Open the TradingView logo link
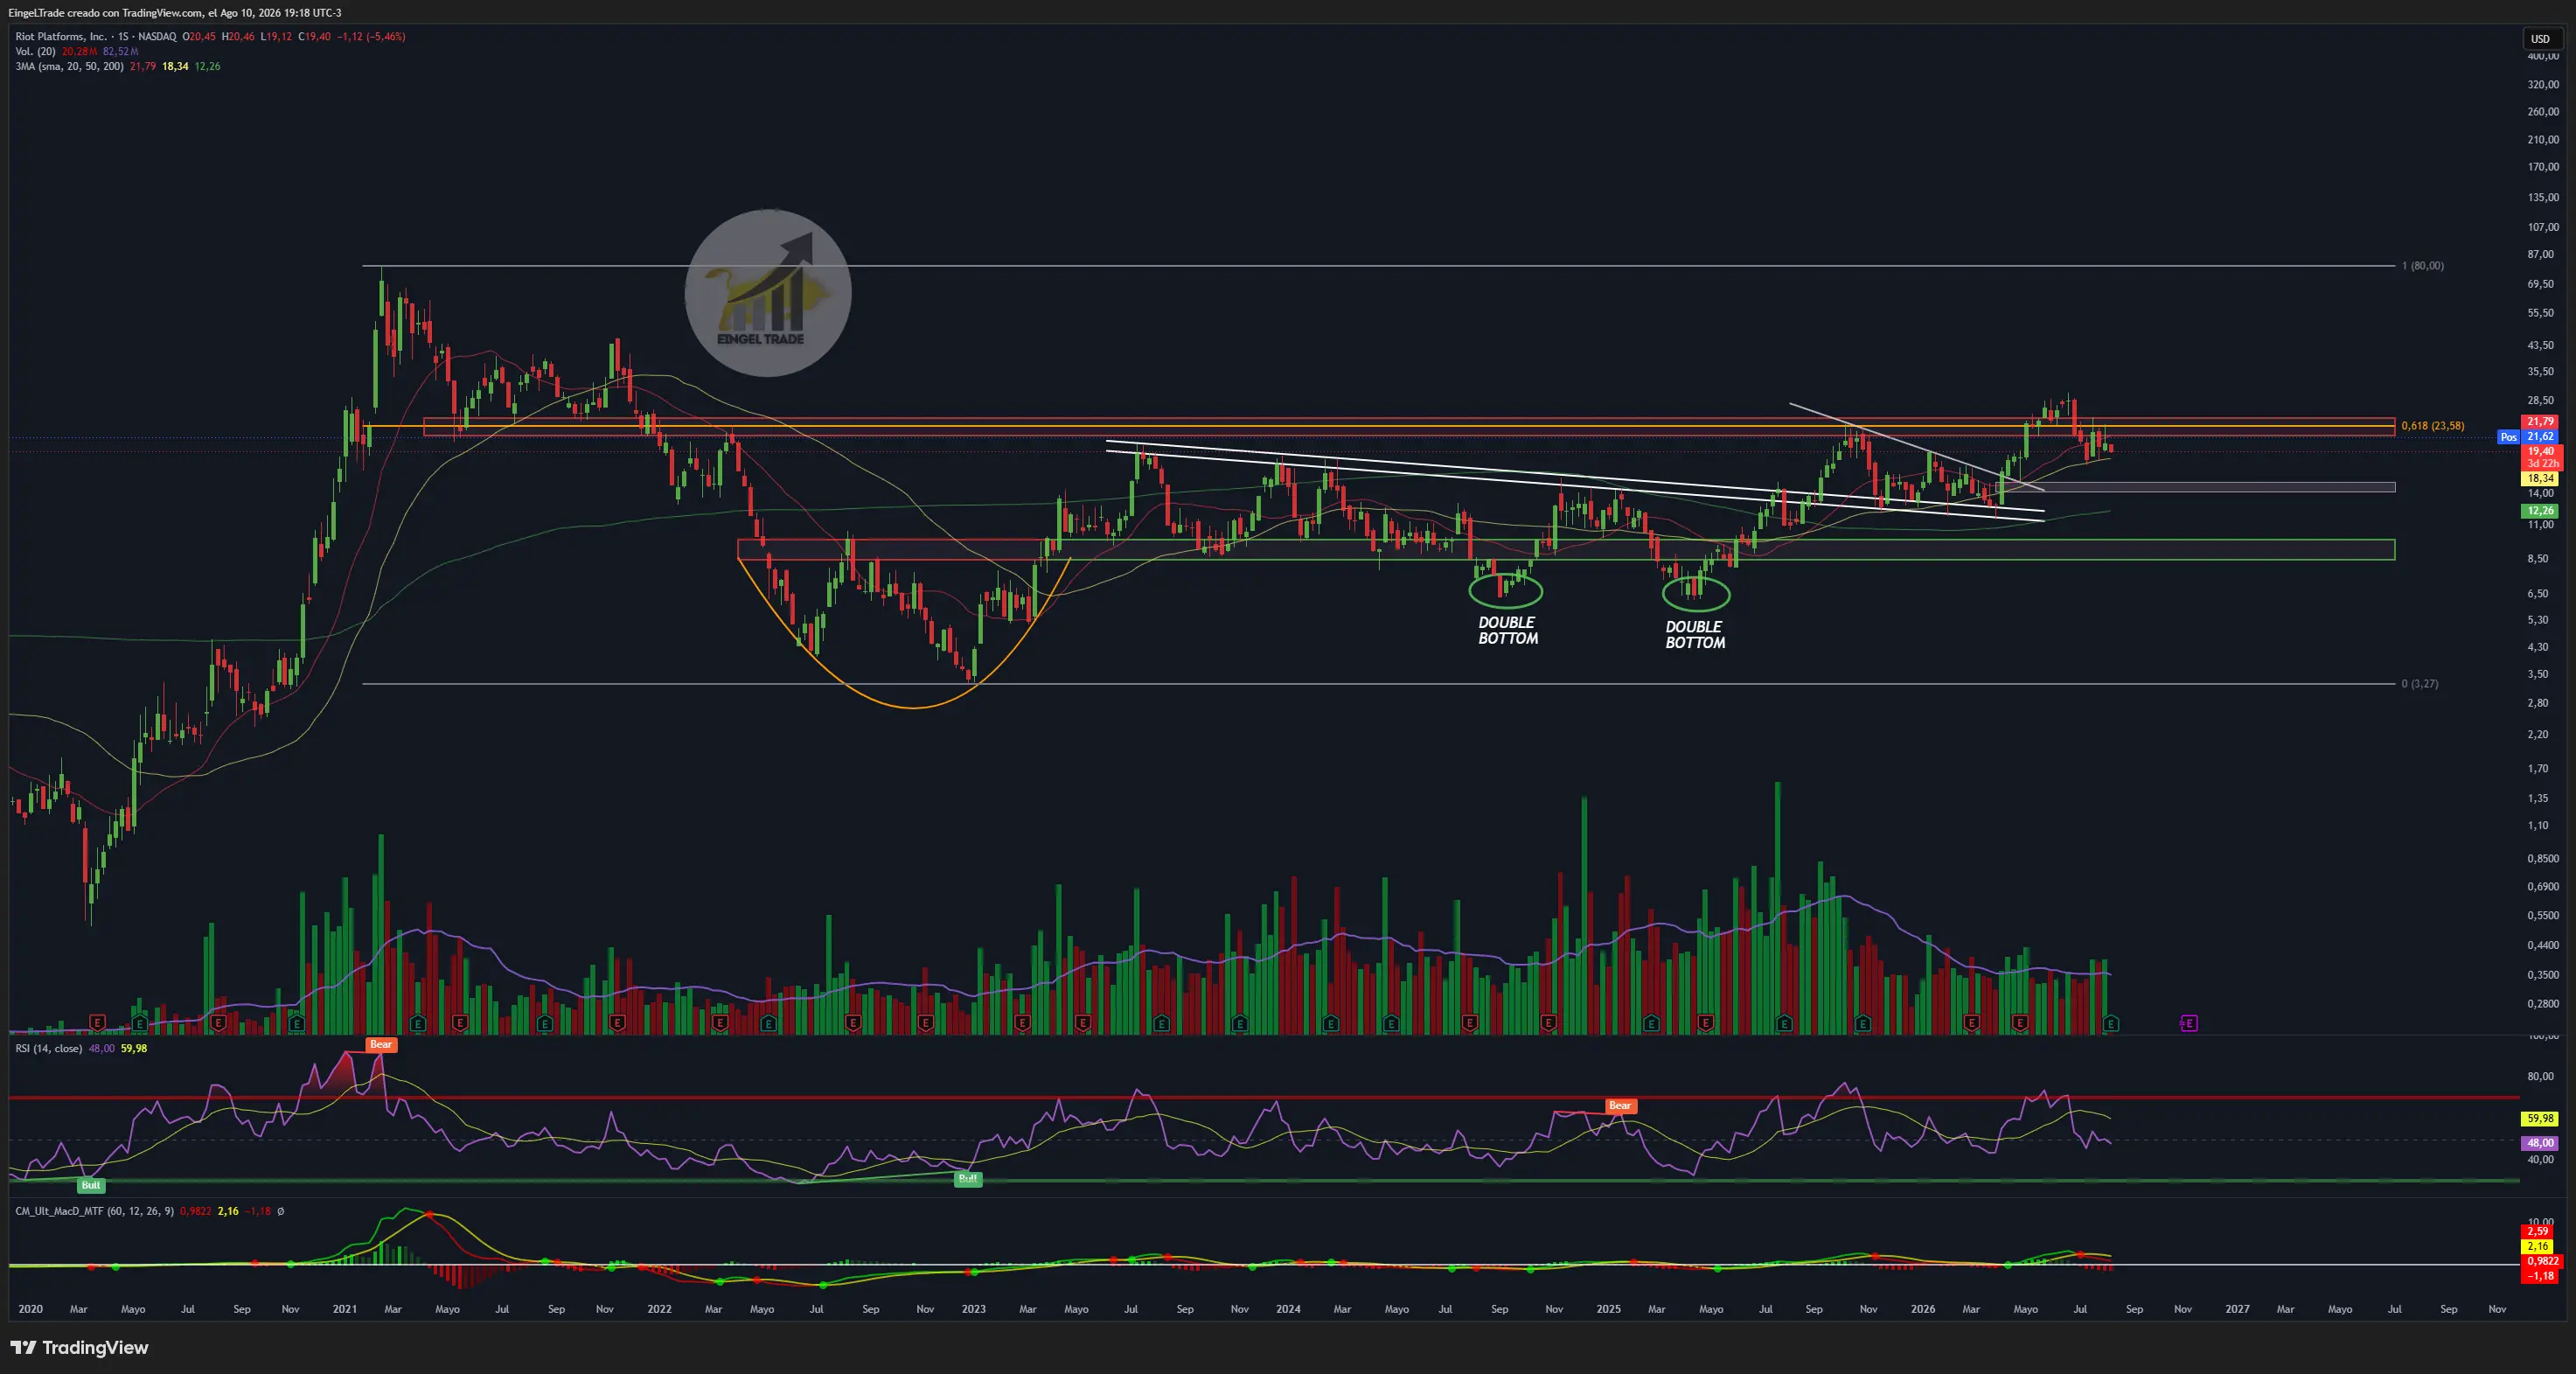This screenshot has height=1374, width=2576. (80, 1347)
